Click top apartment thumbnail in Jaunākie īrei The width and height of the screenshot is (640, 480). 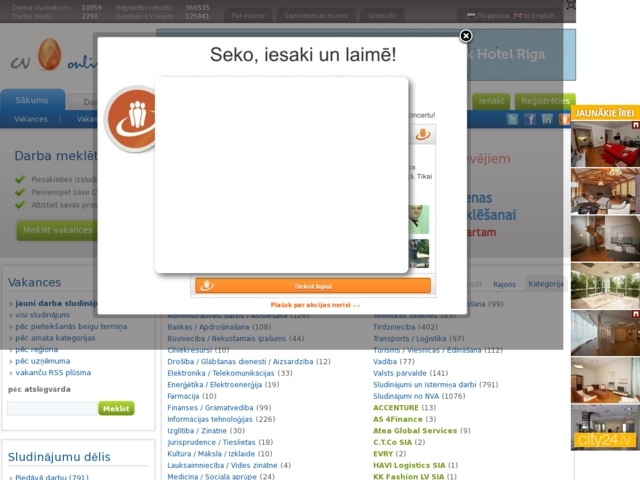click(604, 145)
